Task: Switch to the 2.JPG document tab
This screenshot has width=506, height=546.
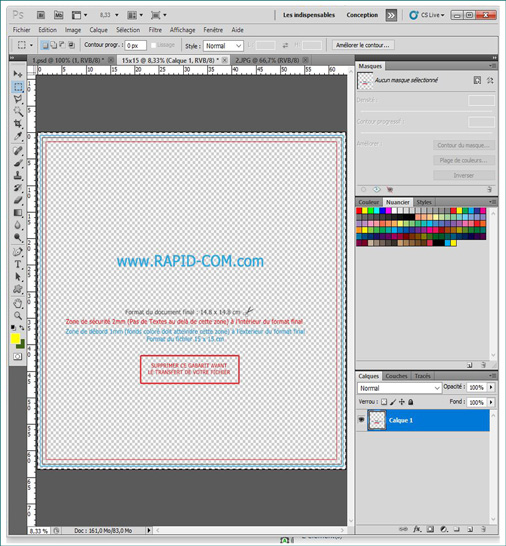Action: coord(267,60)
